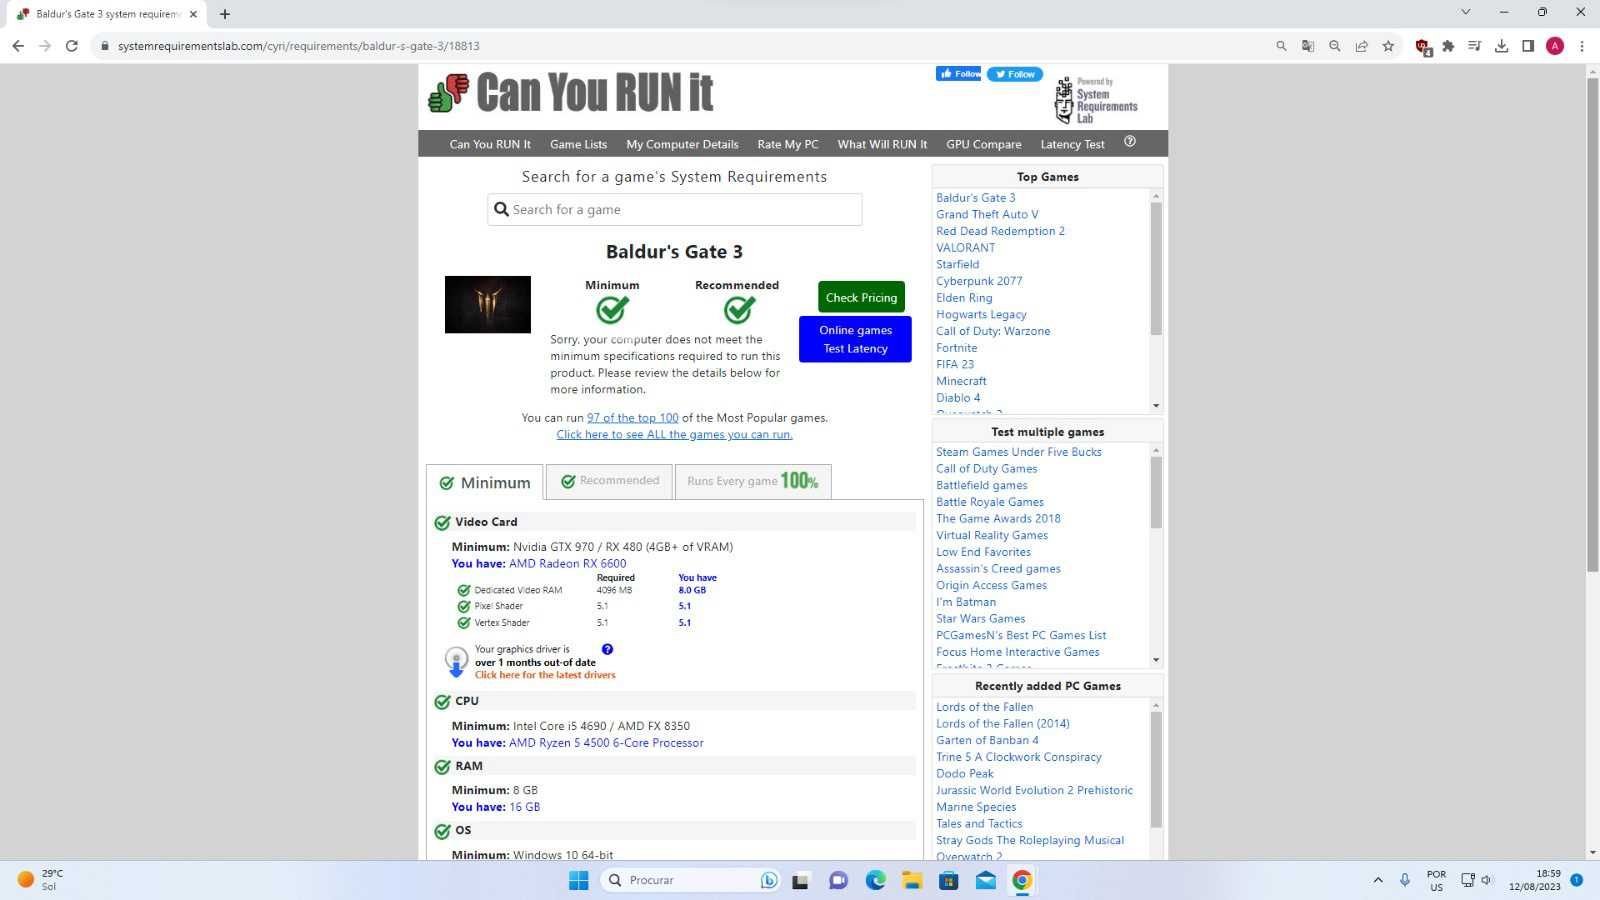
Task: Open tab search dropdown in Chrome
Action: (x=1466, y=13)
